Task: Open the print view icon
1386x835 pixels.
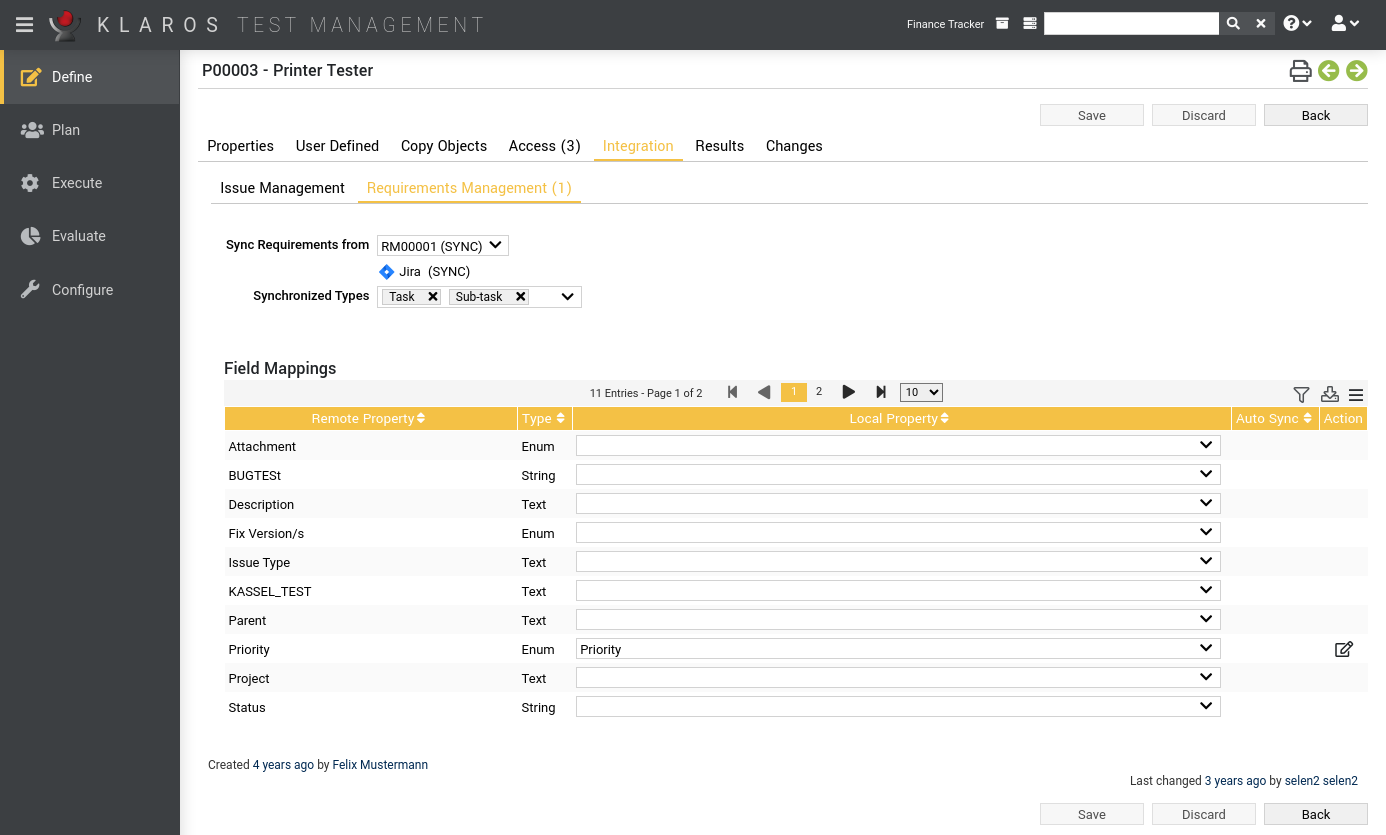Action: [1300, 71]
